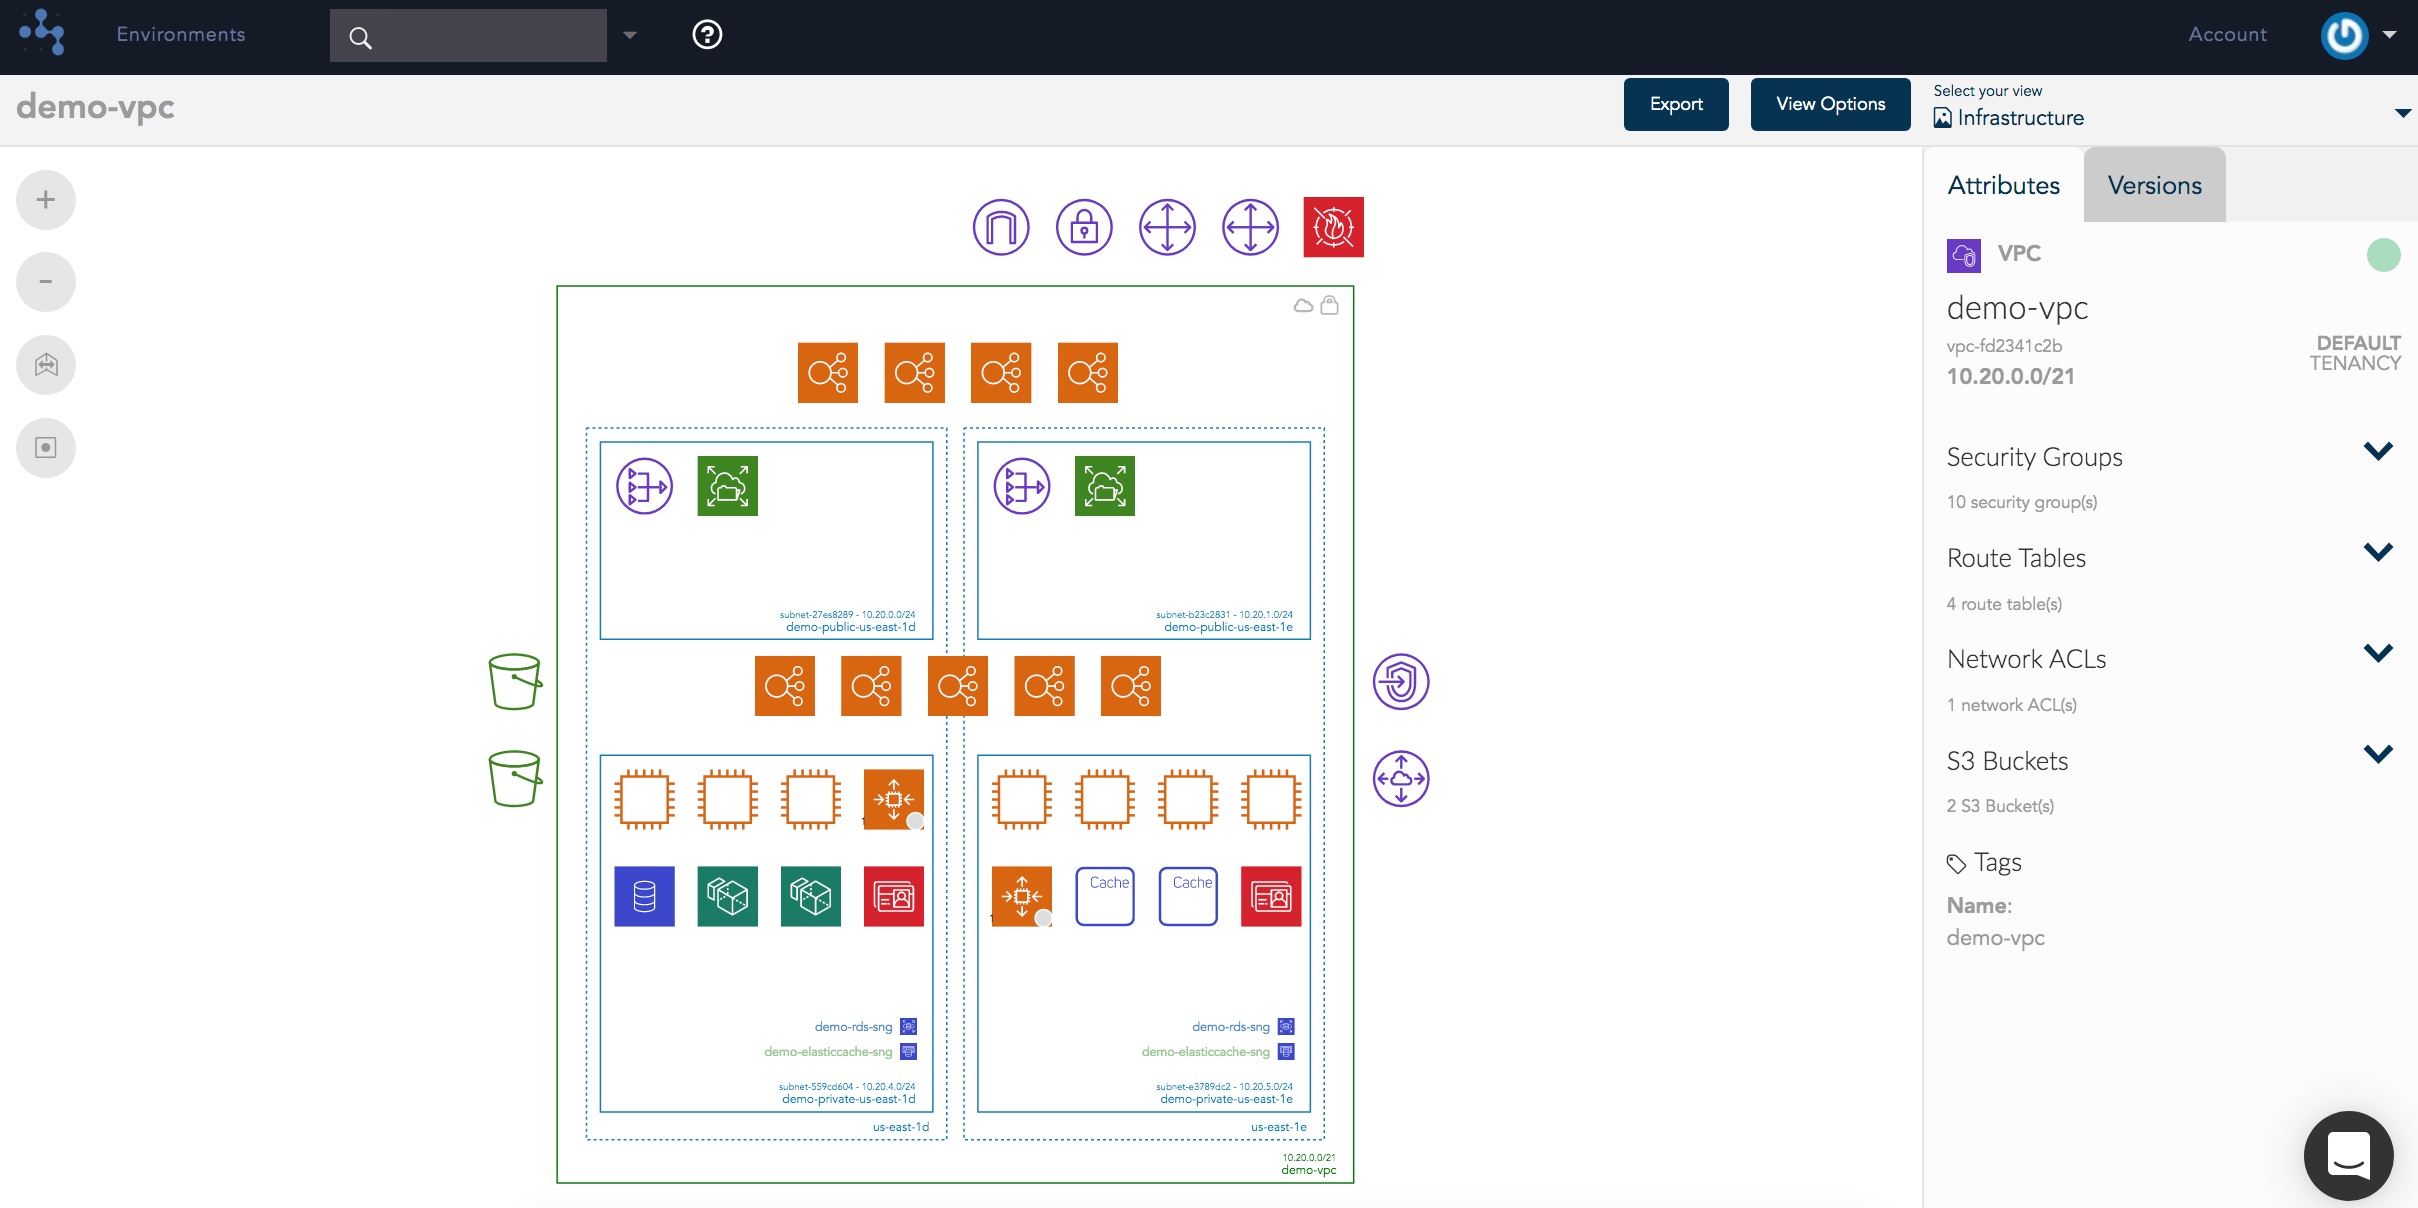Click the View Options button

coord(1830,104)
